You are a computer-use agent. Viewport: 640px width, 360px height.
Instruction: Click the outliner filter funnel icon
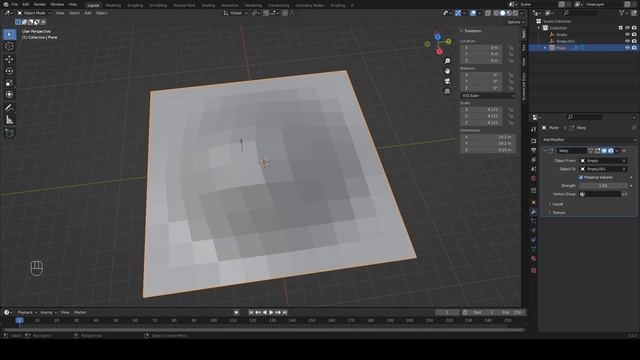(x=622, y=13)
